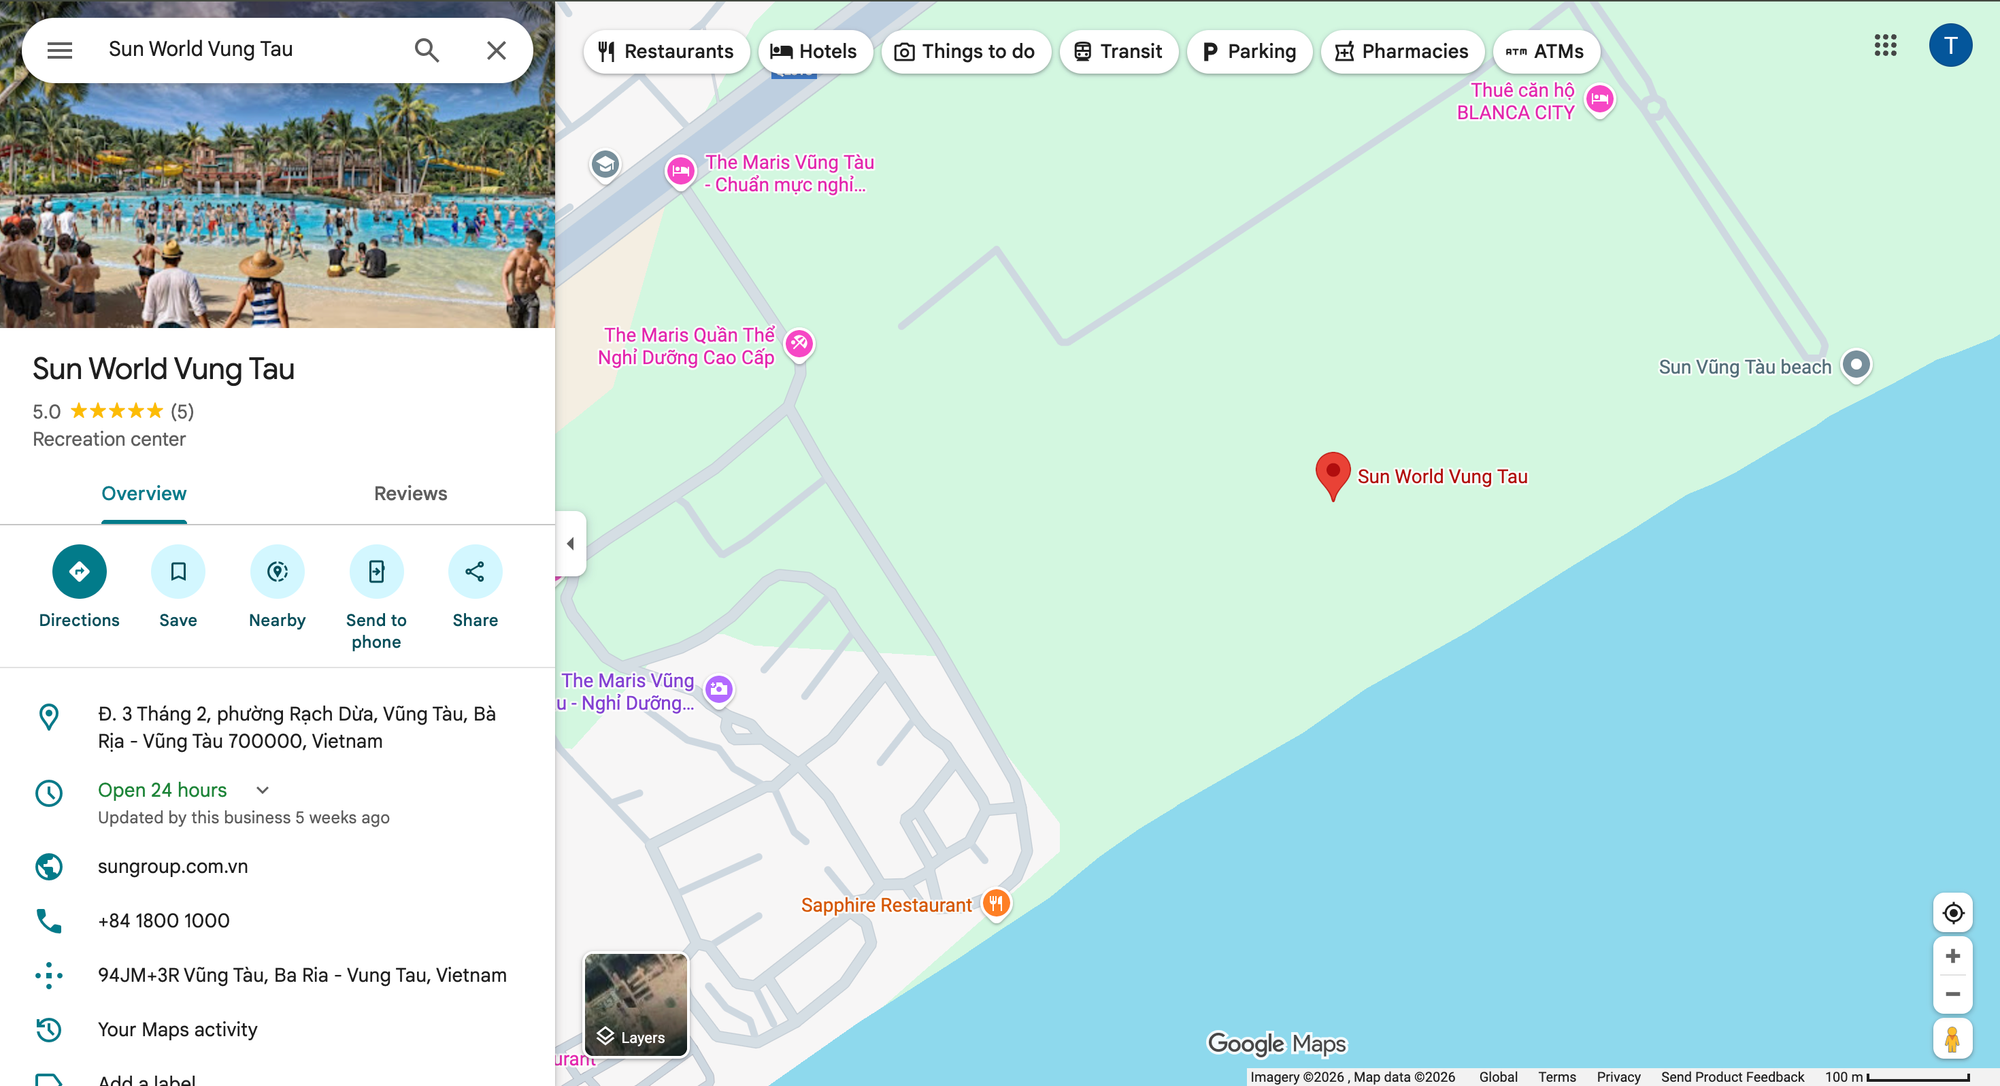
Task: Clear the search with X icon
Action: tap(497, 50)
